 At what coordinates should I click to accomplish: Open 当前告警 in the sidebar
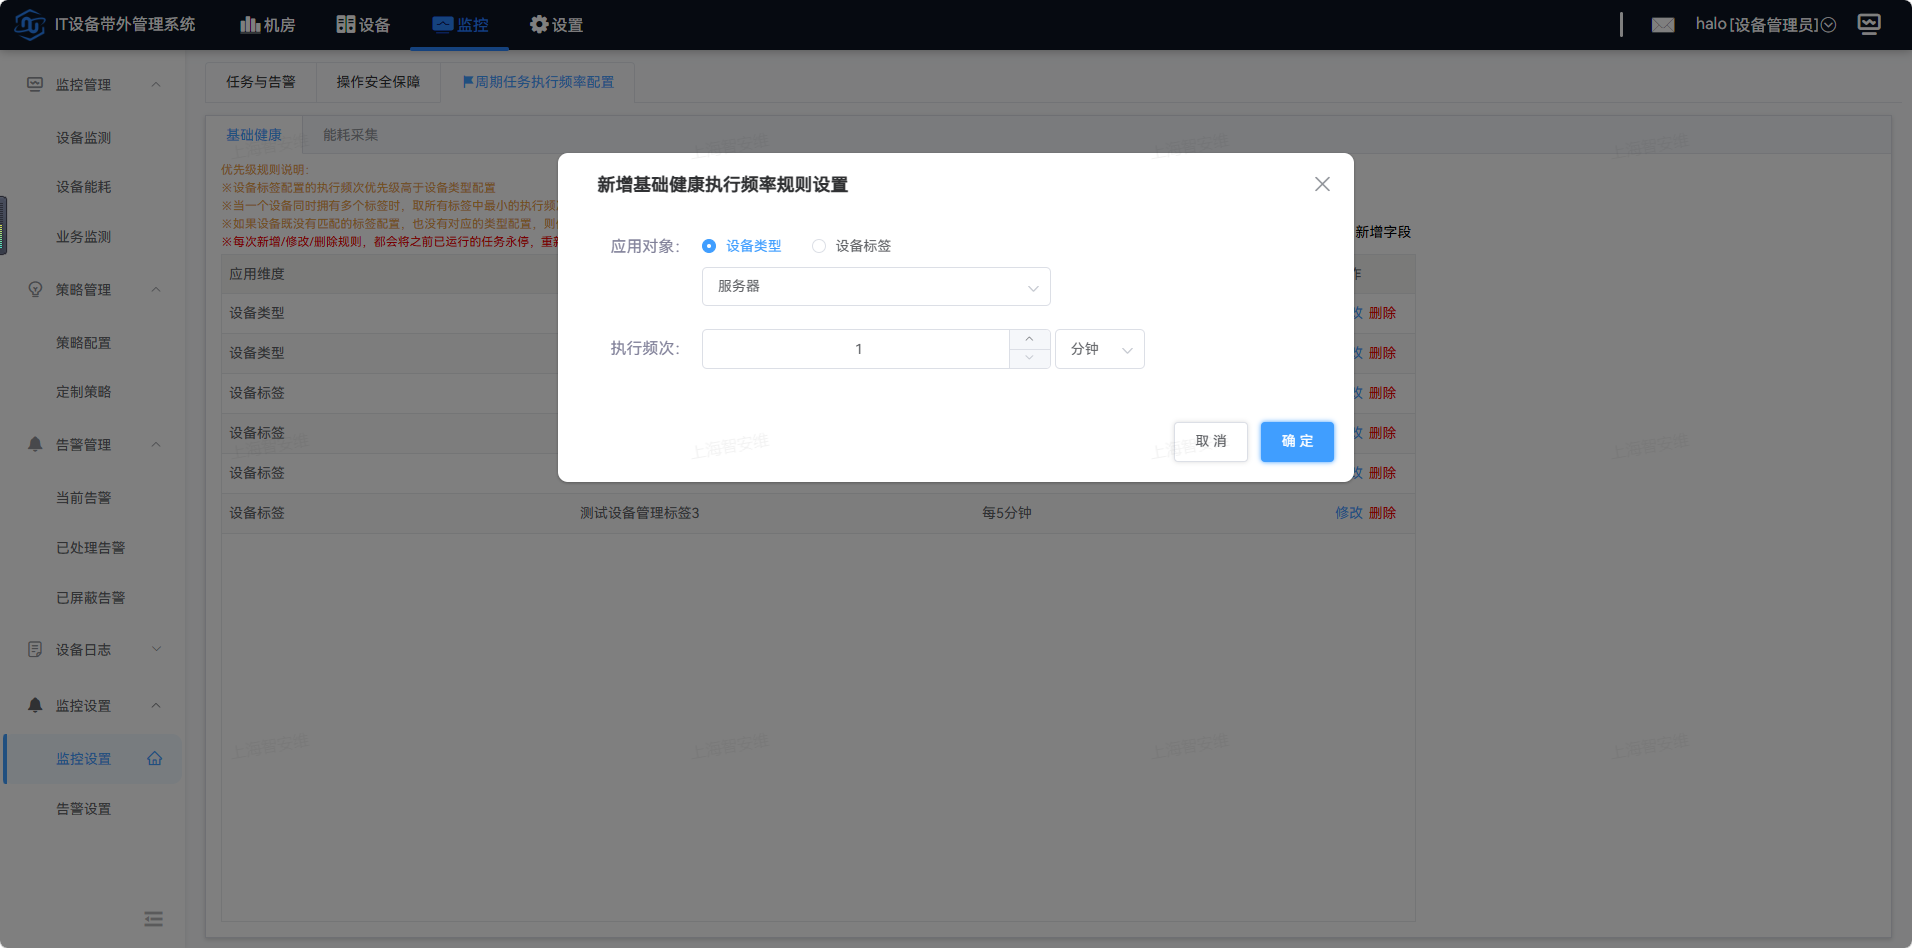coord(84,498)
